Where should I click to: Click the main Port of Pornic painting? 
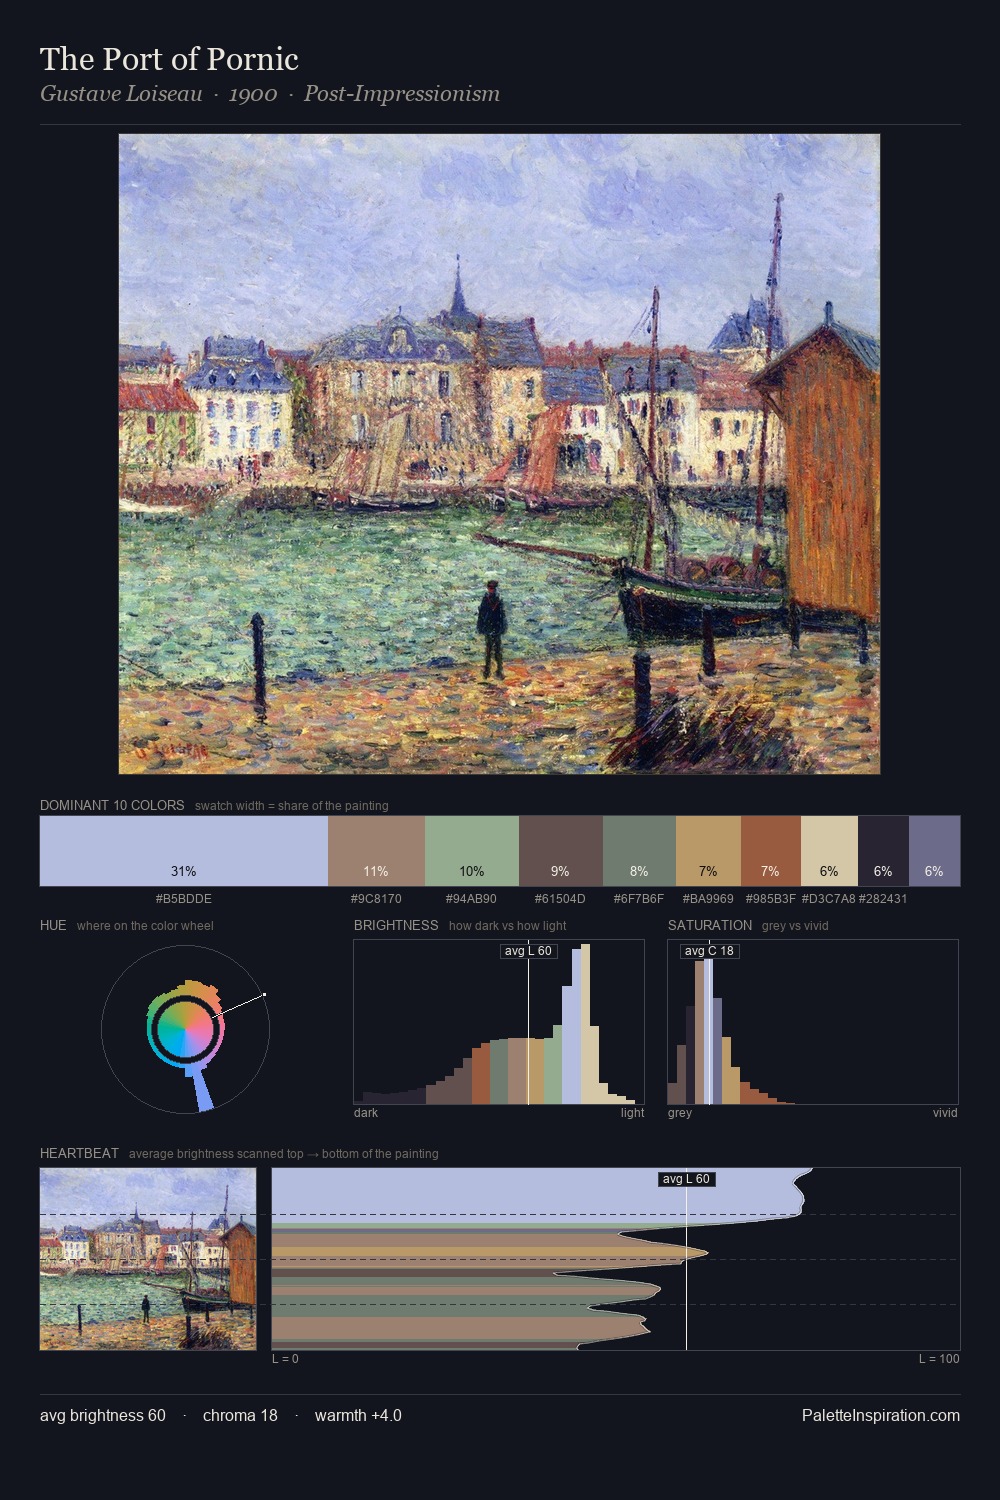[x=499, y=454]
